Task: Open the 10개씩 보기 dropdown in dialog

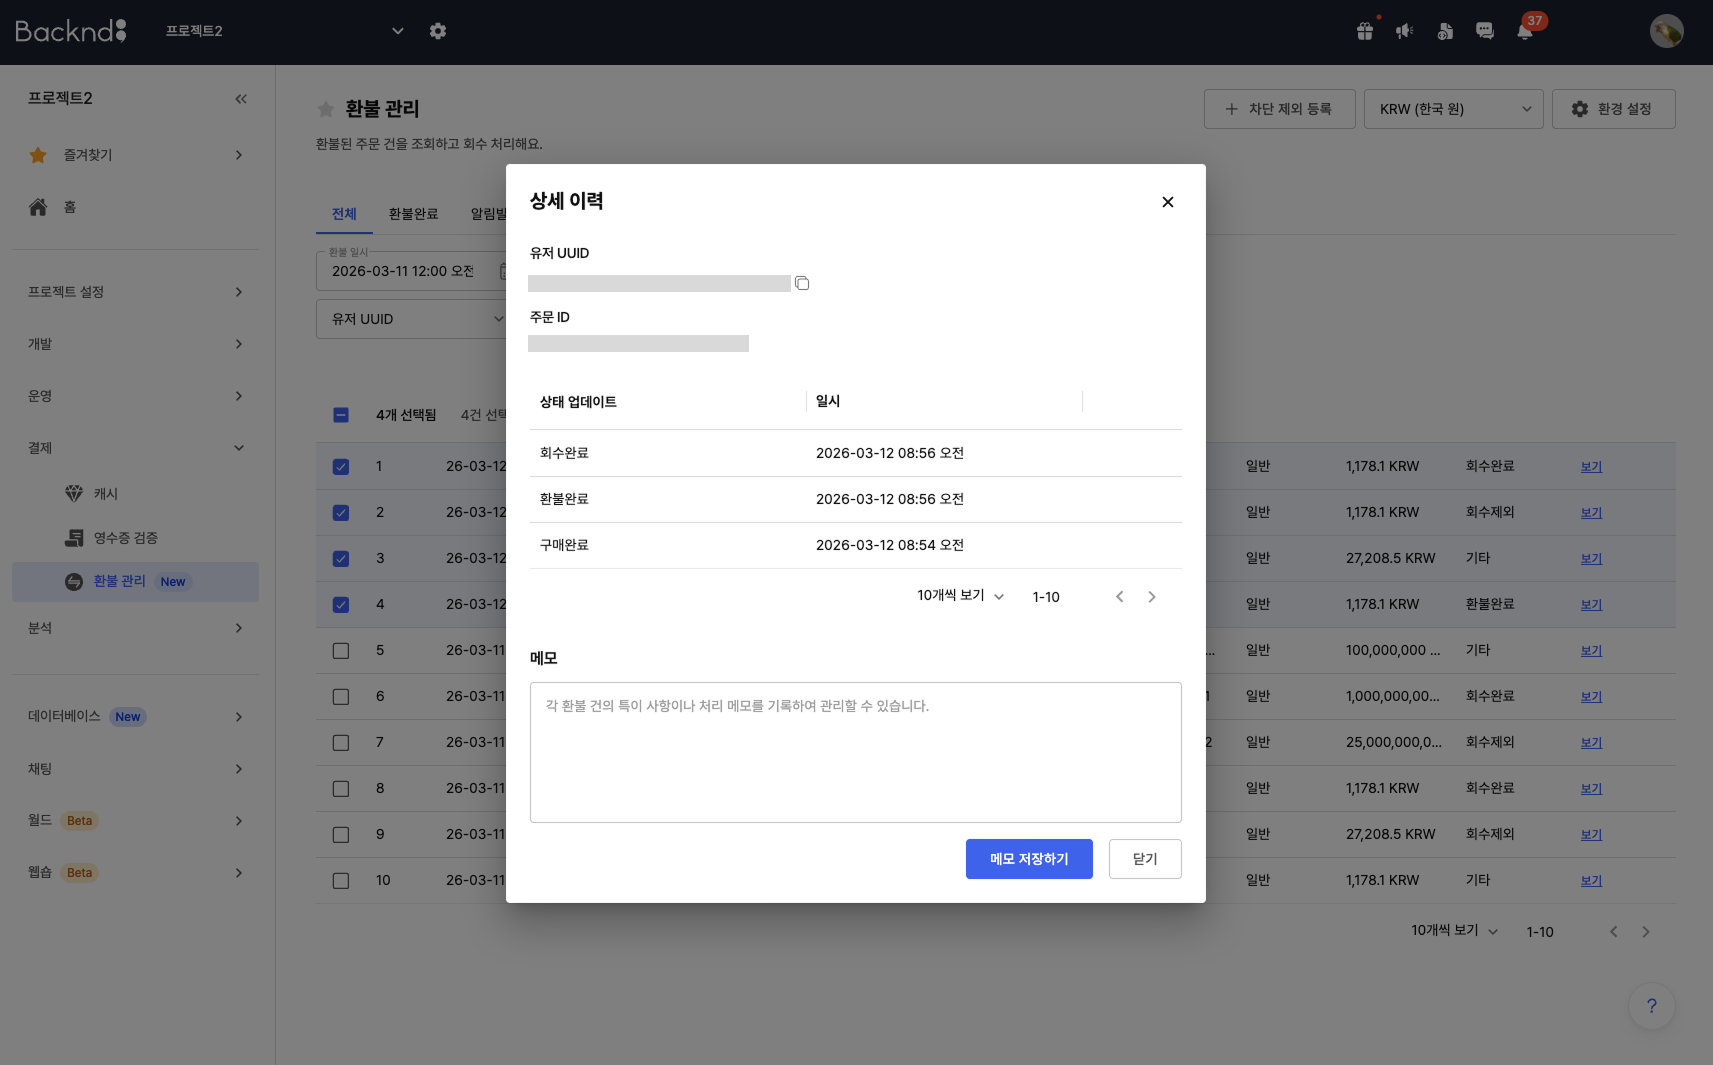Action: (957, 596)
